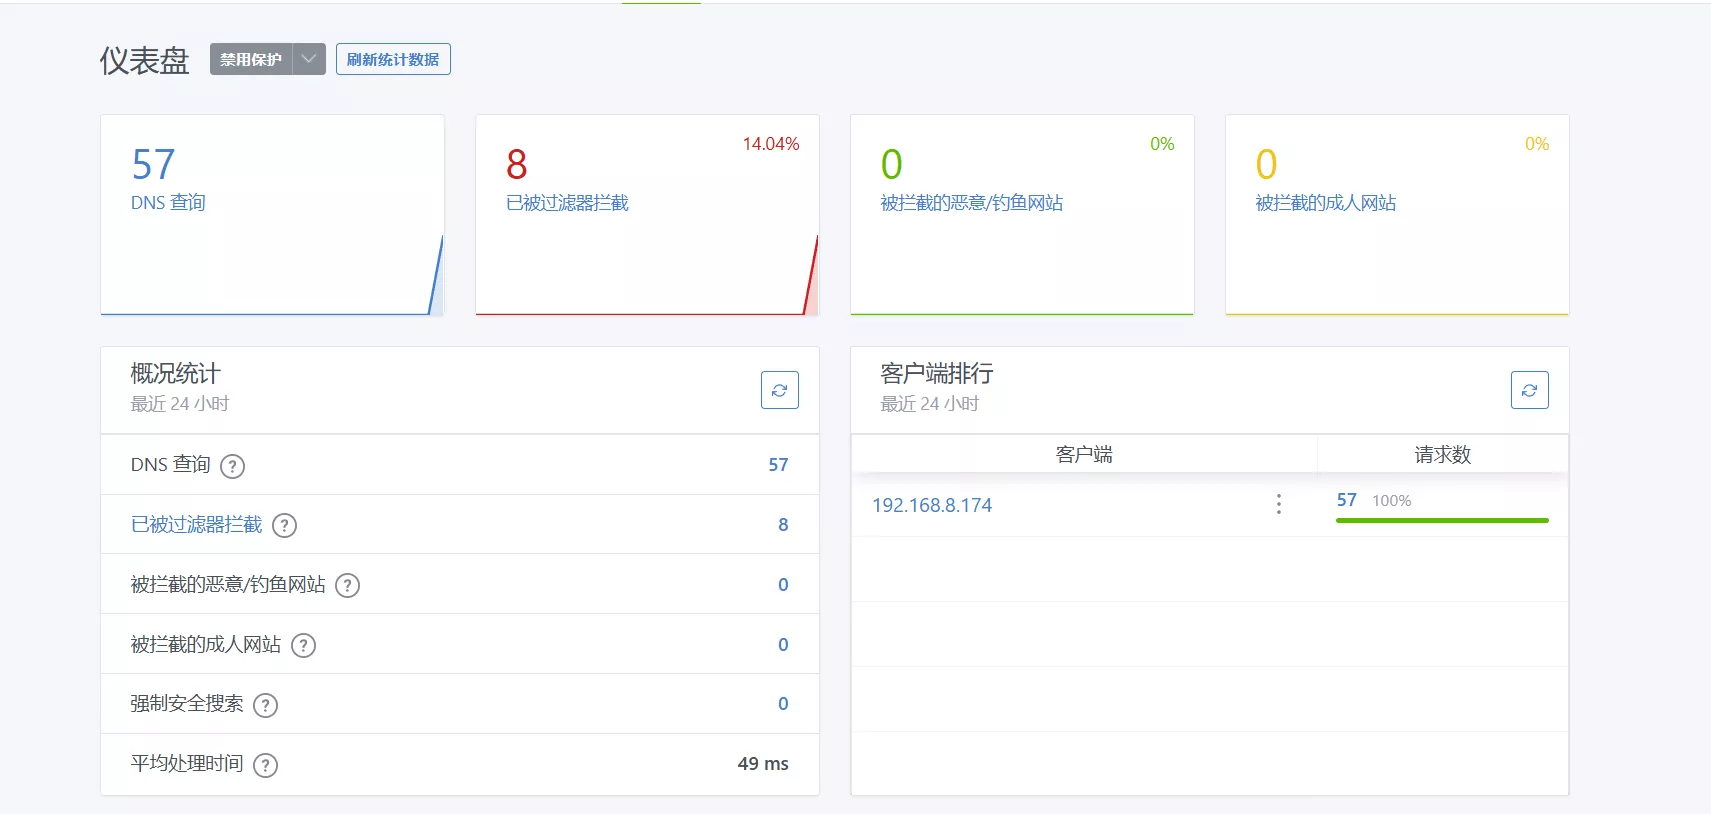Click the 客户端排行 panel title

click(x=937, y=374)
